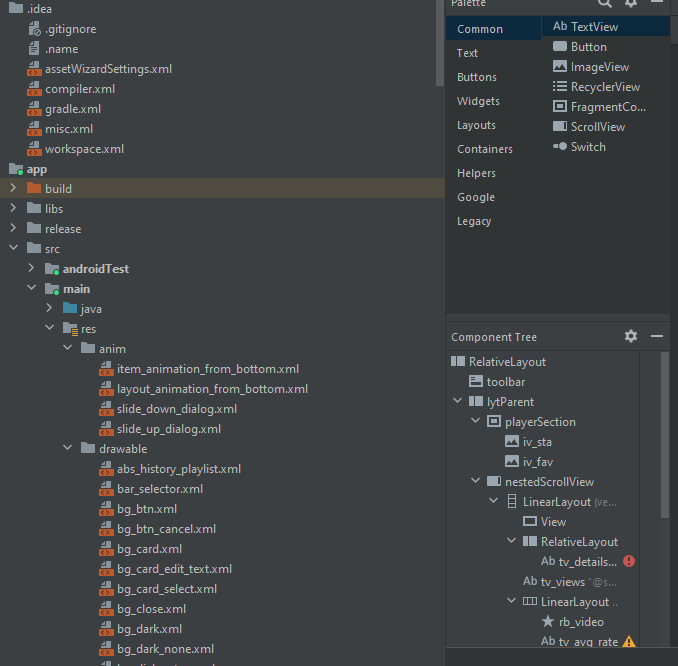Image resolution: width=678 pixels, height=666 pixels.
Task: Open Component Tree settings gear
Action: tap(631, 336)
